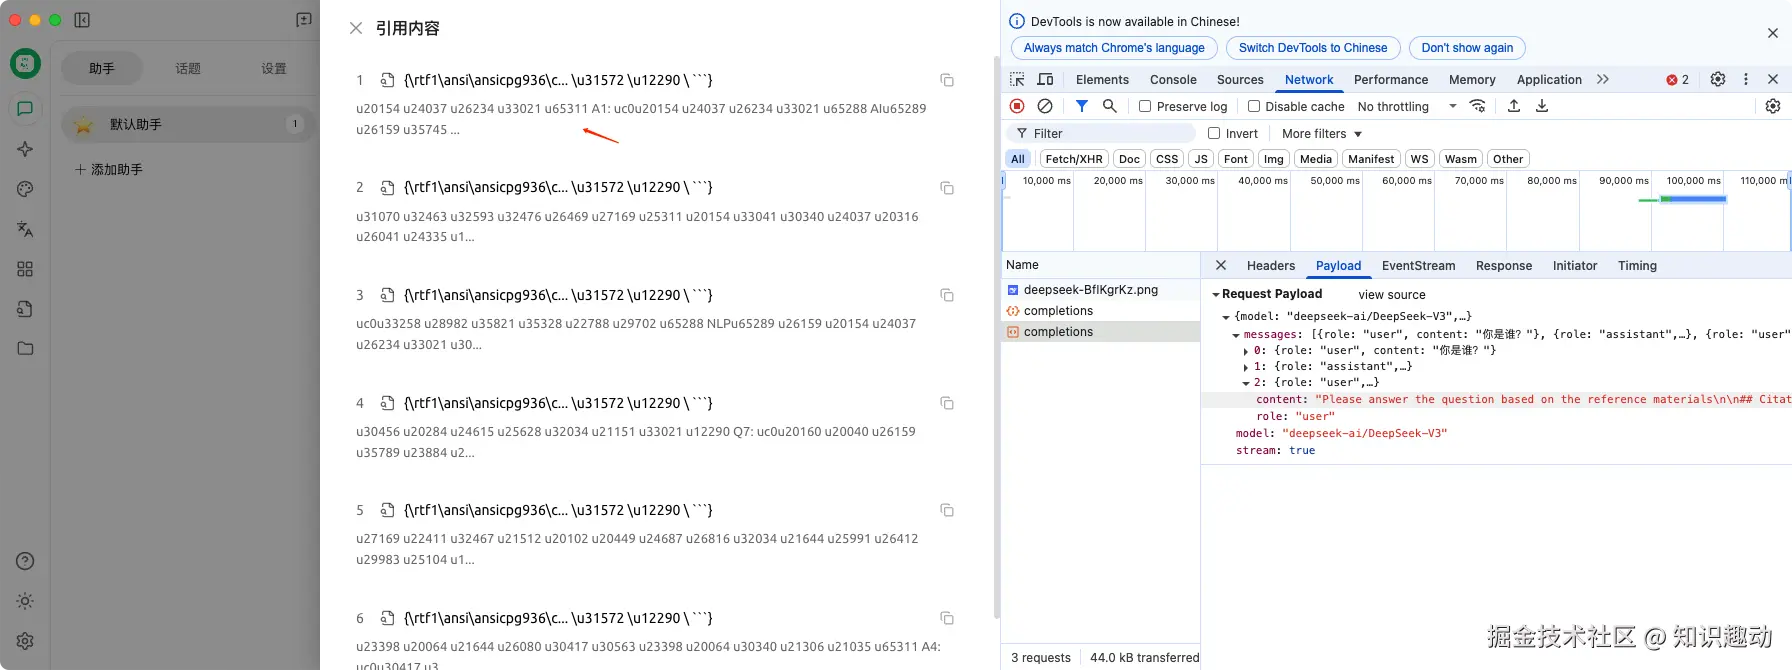Copy citation 2 content
1792x670 pixels.
tap(947, 188)
